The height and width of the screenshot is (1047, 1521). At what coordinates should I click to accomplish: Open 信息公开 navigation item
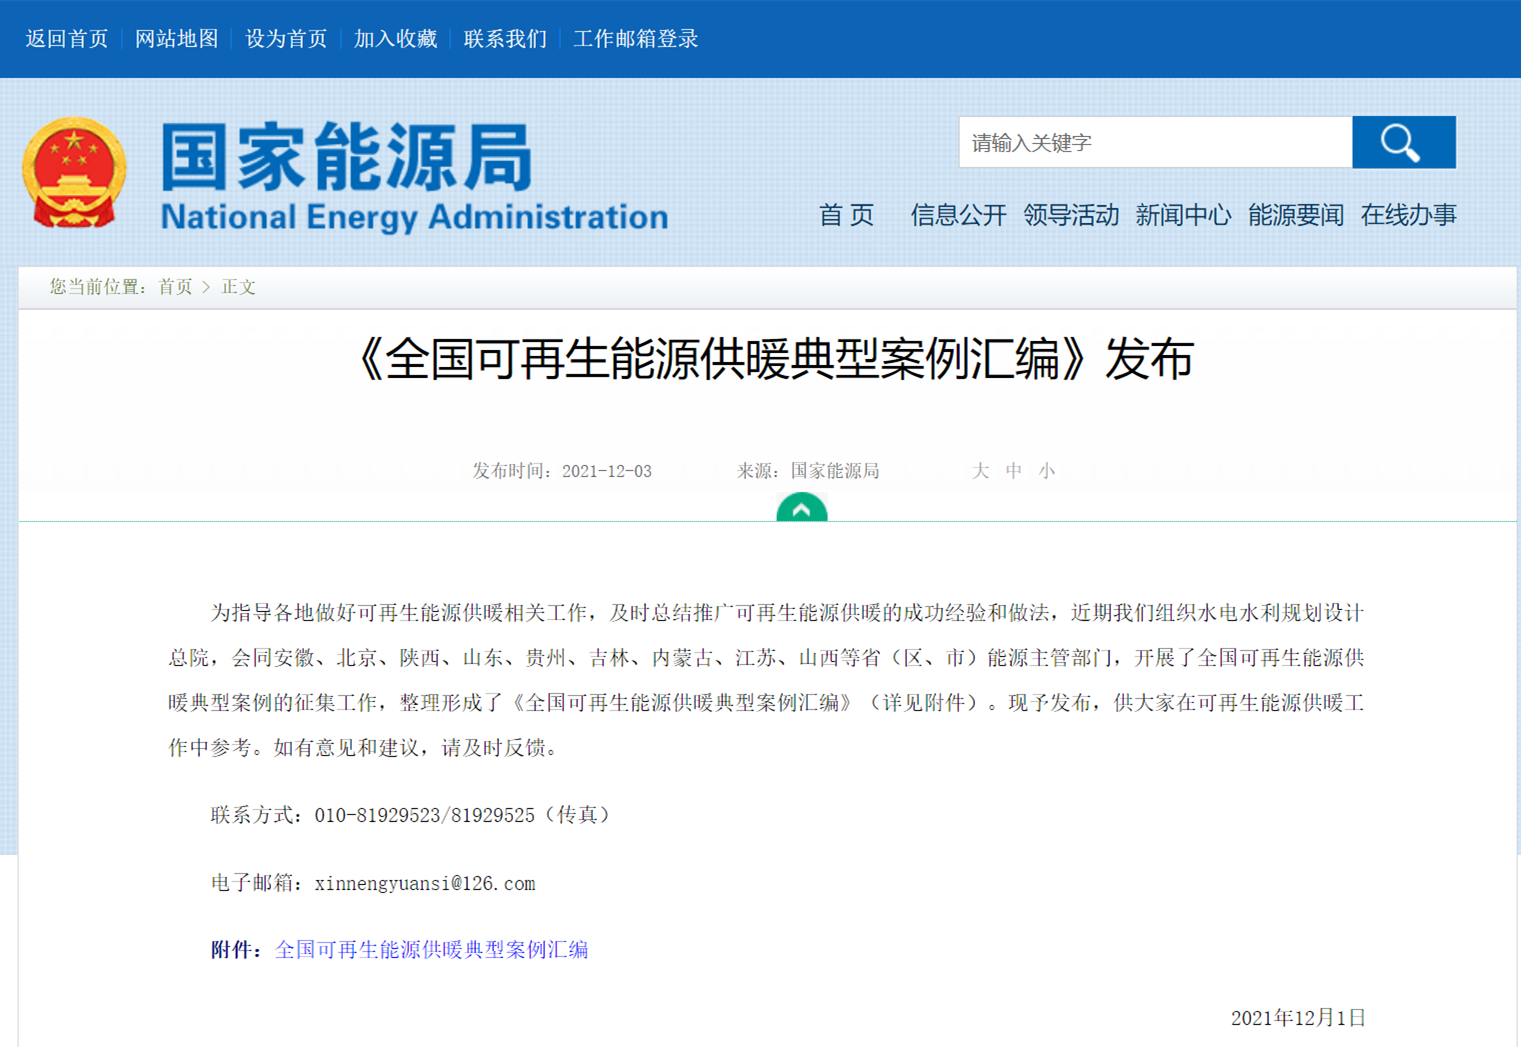pos(957,215)
